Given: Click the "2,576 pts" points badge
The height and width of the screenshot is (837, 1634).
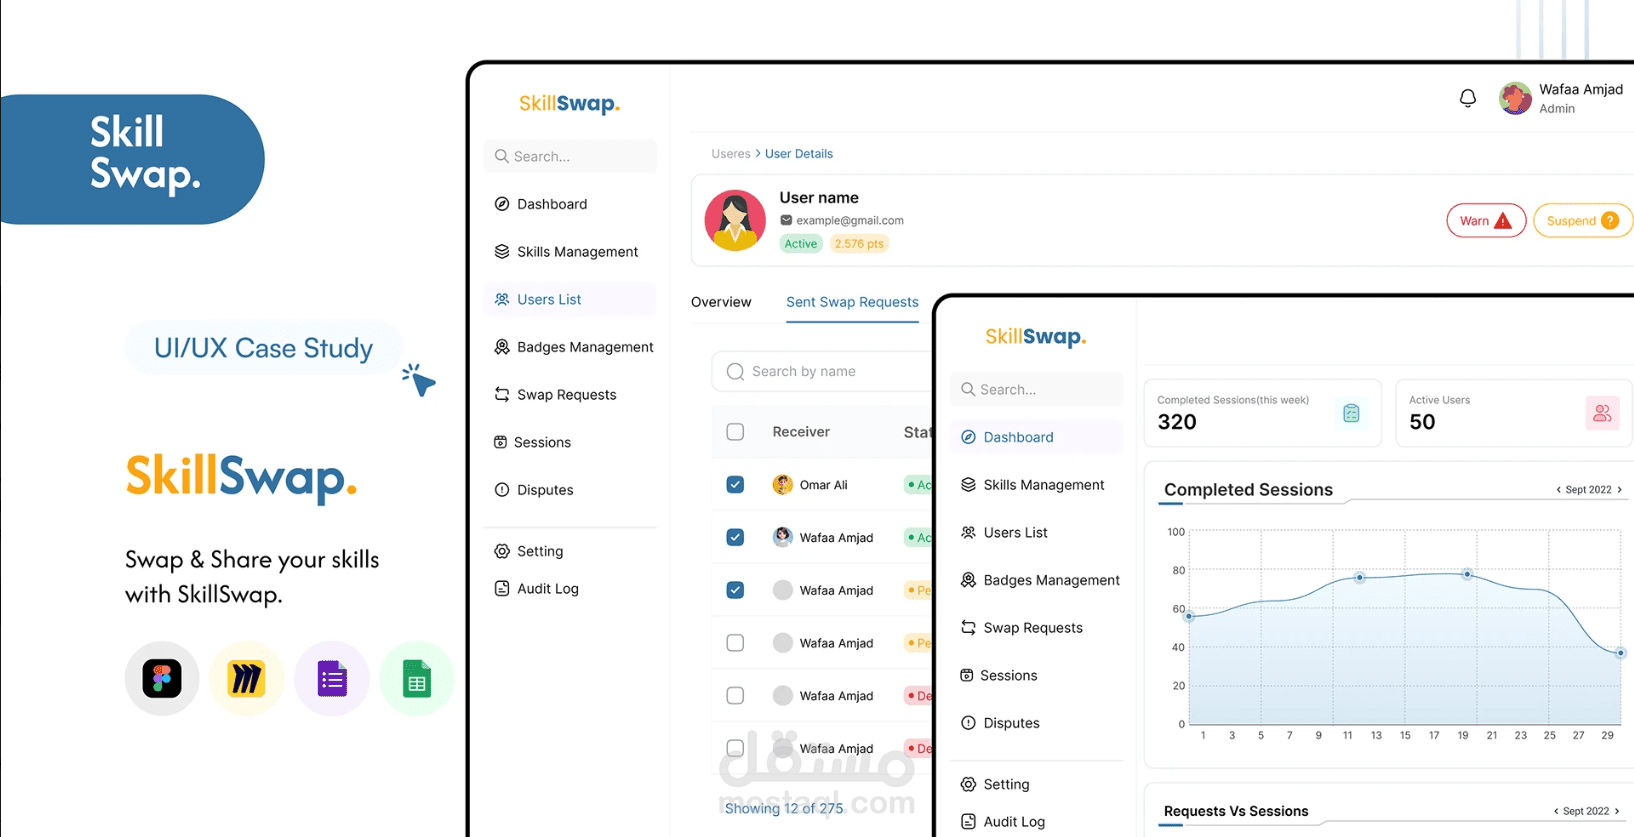Looking at the screenshot, I should (859, 244).
